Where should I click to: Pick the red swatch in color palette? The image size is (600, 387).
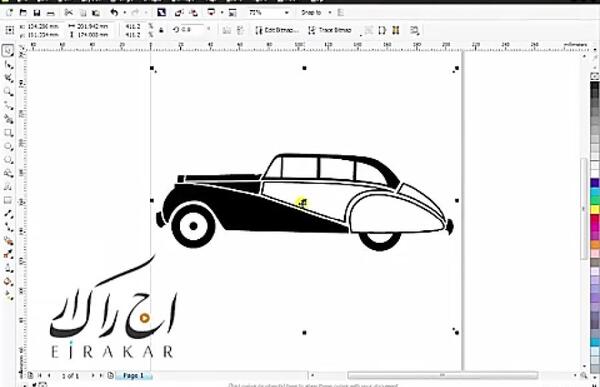595,219
